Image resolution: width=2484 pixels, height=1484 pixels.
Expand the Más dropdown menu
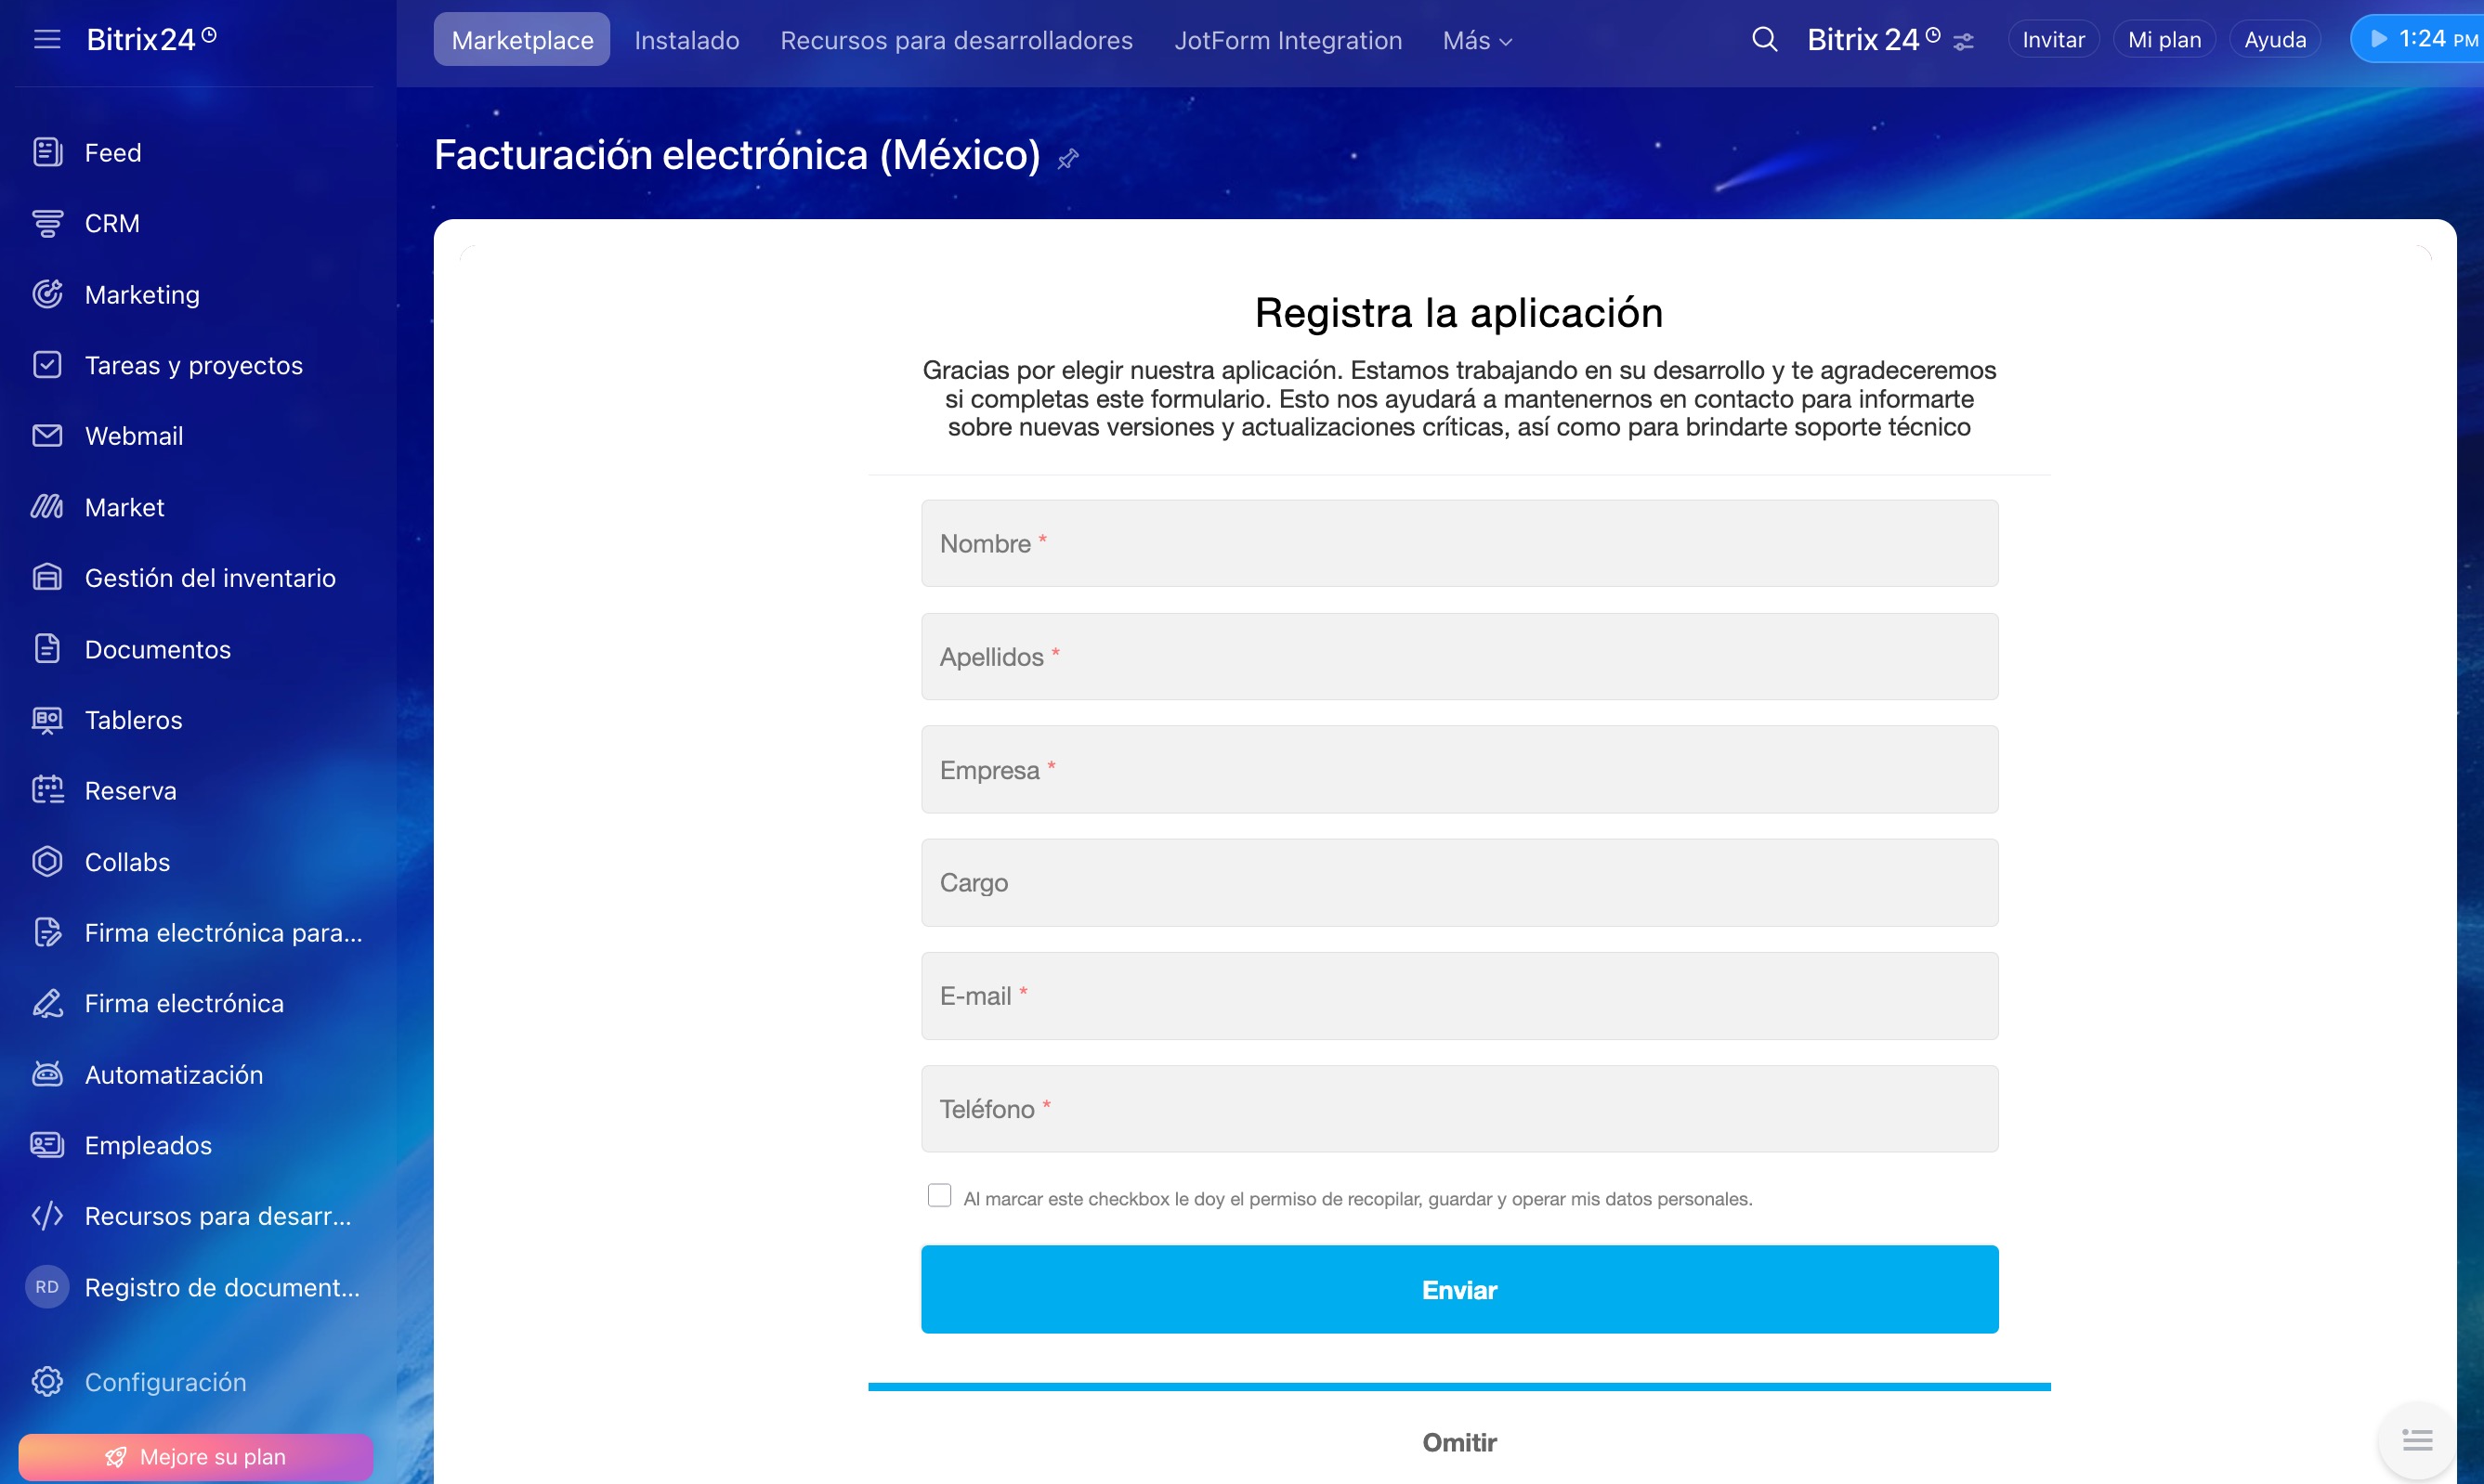(x=1477, y=40)
